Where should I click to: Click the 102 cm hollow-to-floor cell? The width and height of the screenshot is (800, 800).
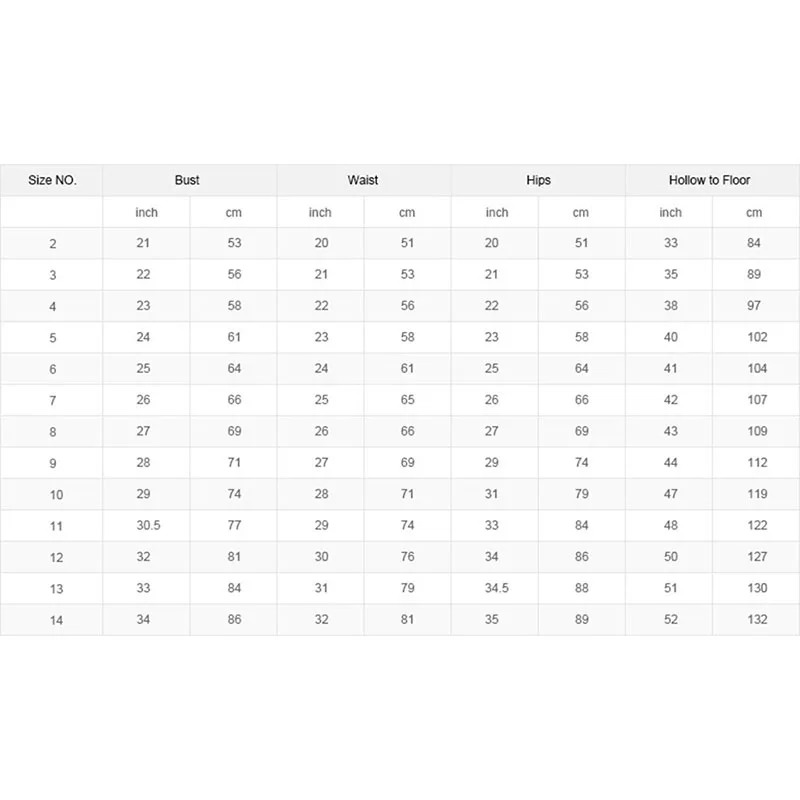point(757,337)
